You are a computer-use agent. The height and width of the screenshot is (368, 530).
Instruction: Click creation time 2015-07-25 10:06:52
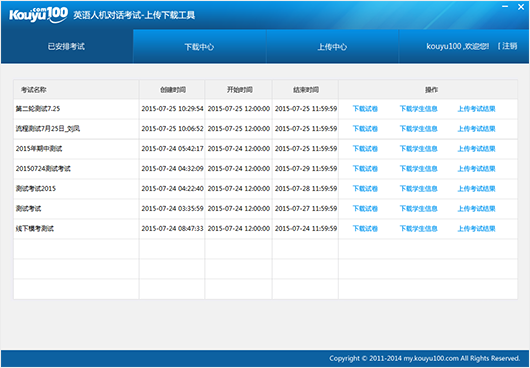[x=172, y=129]
